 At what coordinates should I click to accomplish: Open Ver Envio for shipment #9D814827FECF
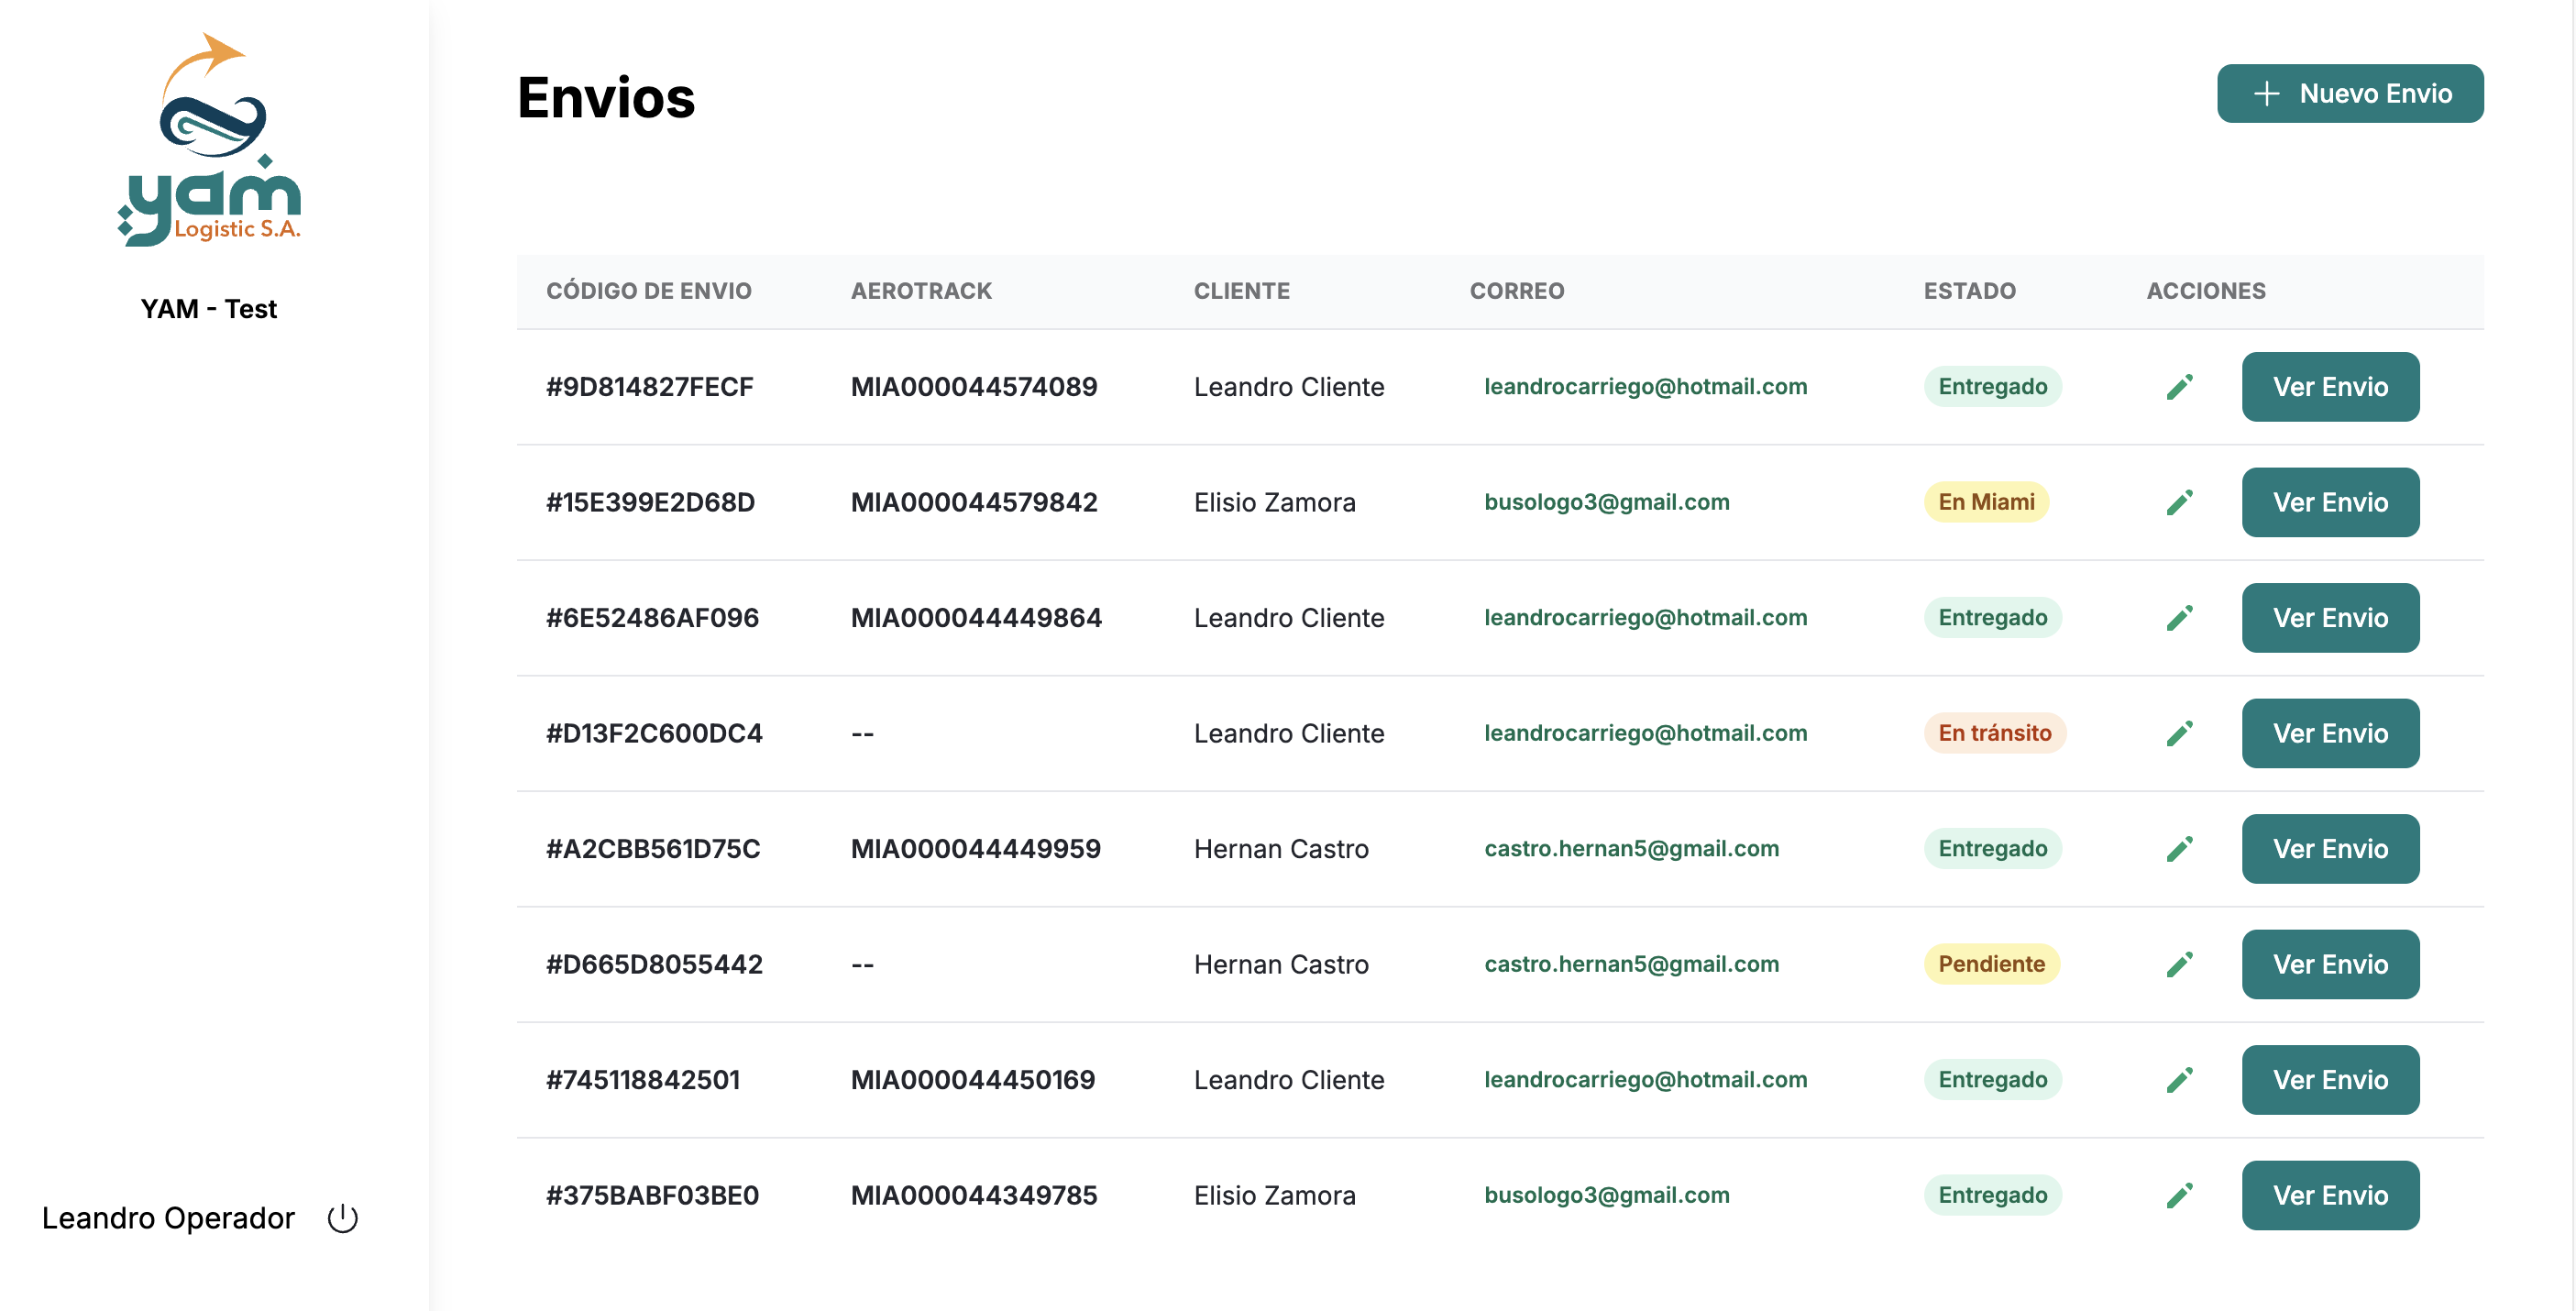[x=2329, y=387]
